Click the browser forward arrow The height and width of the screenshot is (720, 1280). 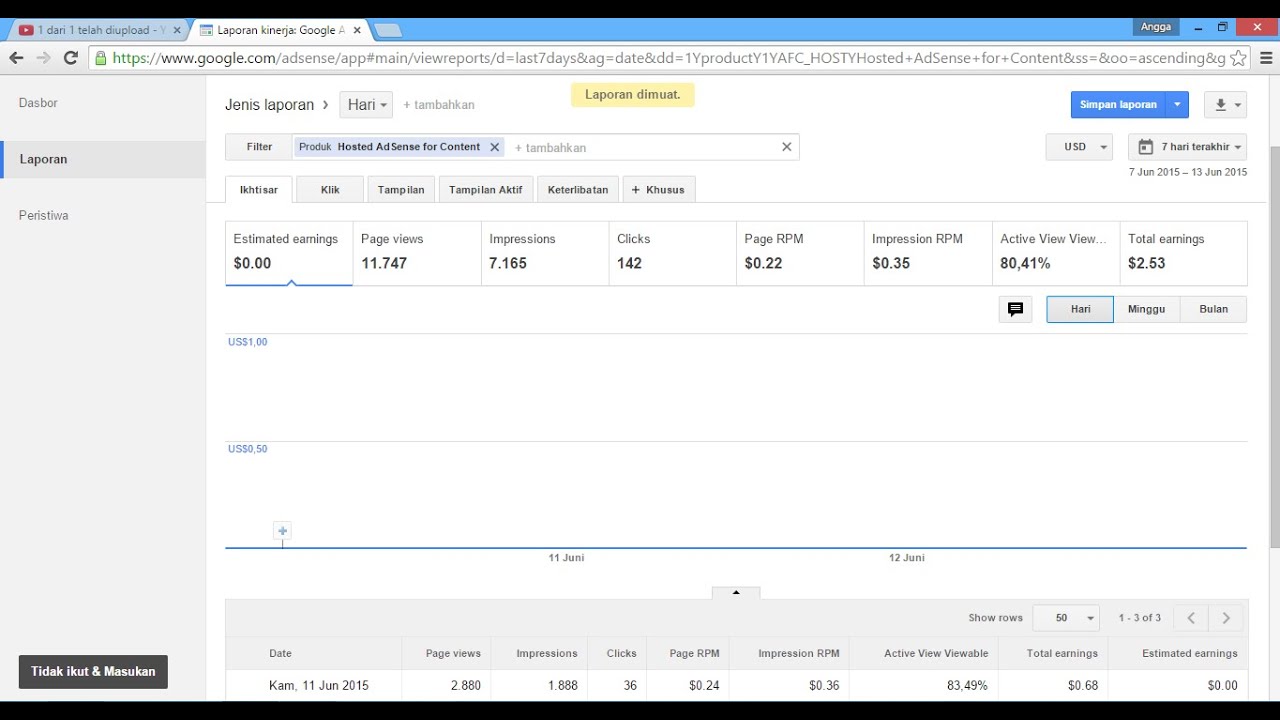point(43,58)
